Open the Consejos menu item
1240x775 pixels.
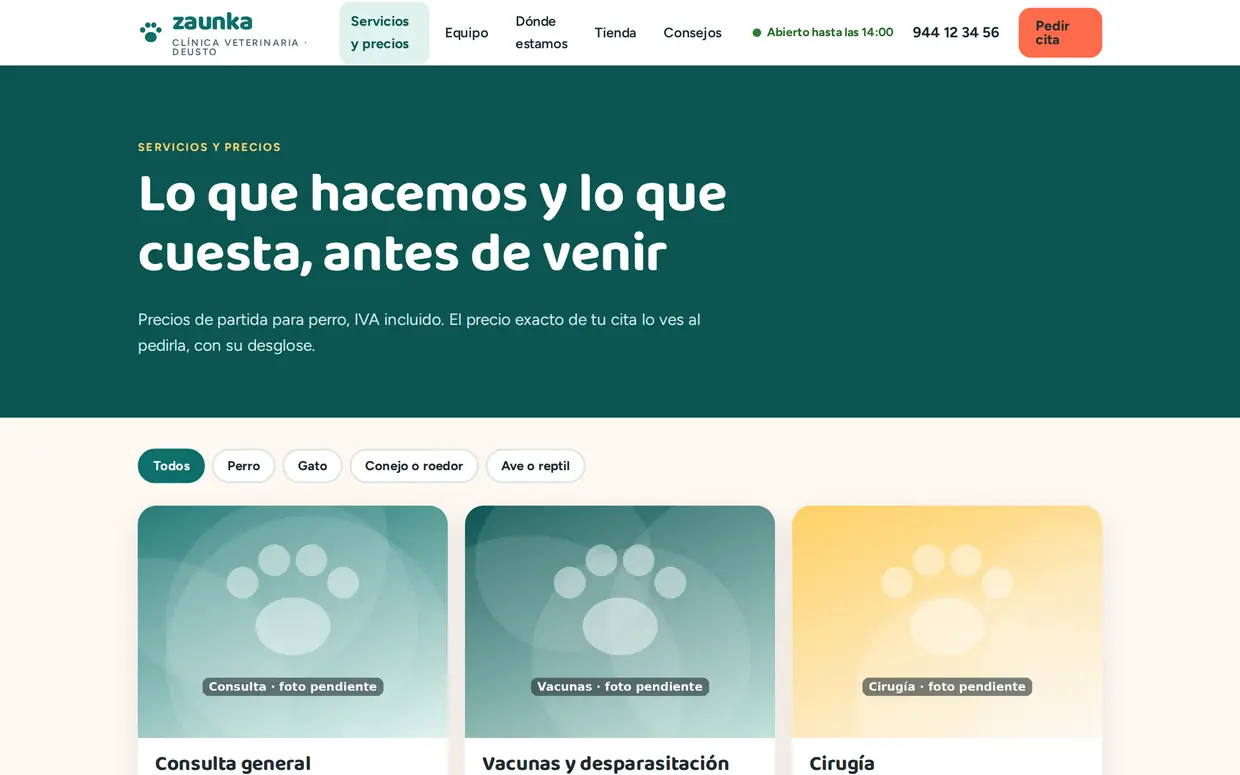[x=692, y=33]
